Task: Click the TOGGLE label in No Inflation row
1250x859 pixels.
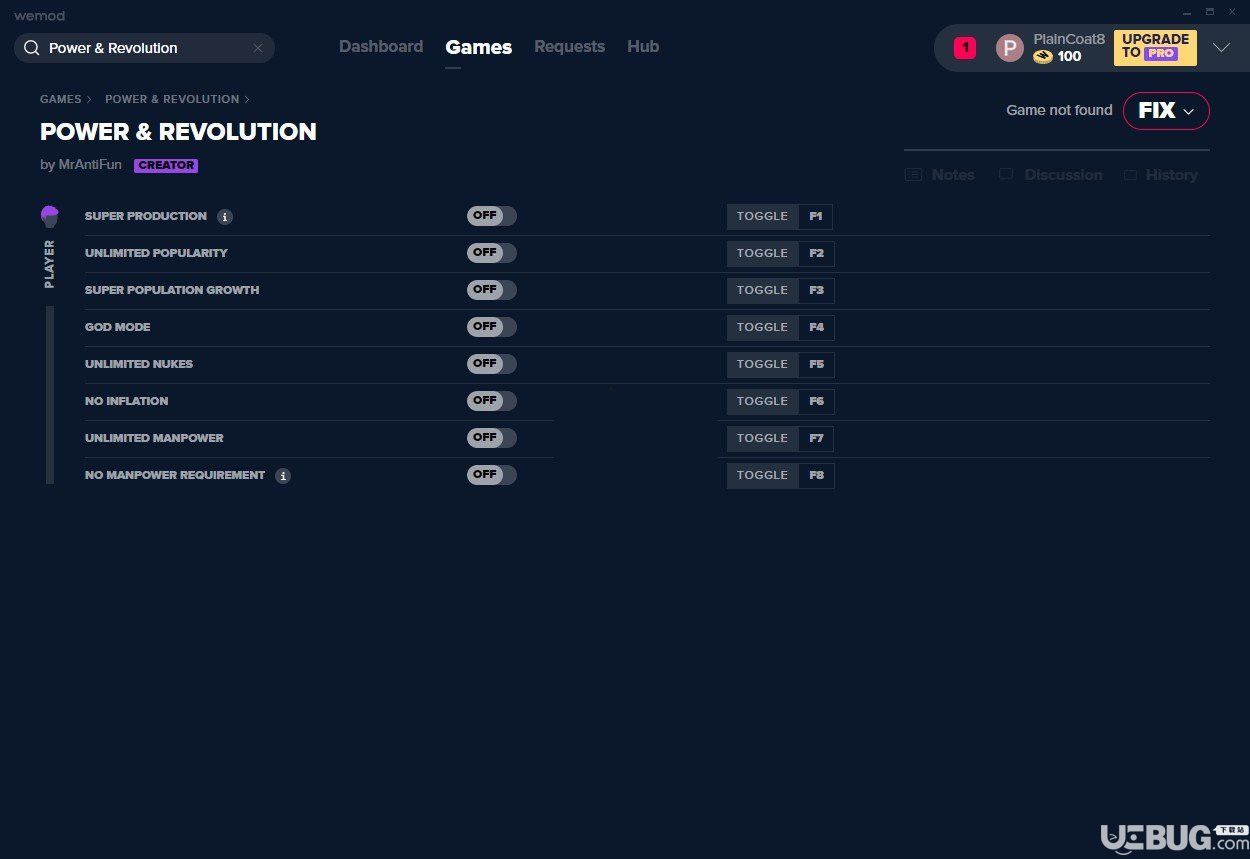Action: point(762,401)
